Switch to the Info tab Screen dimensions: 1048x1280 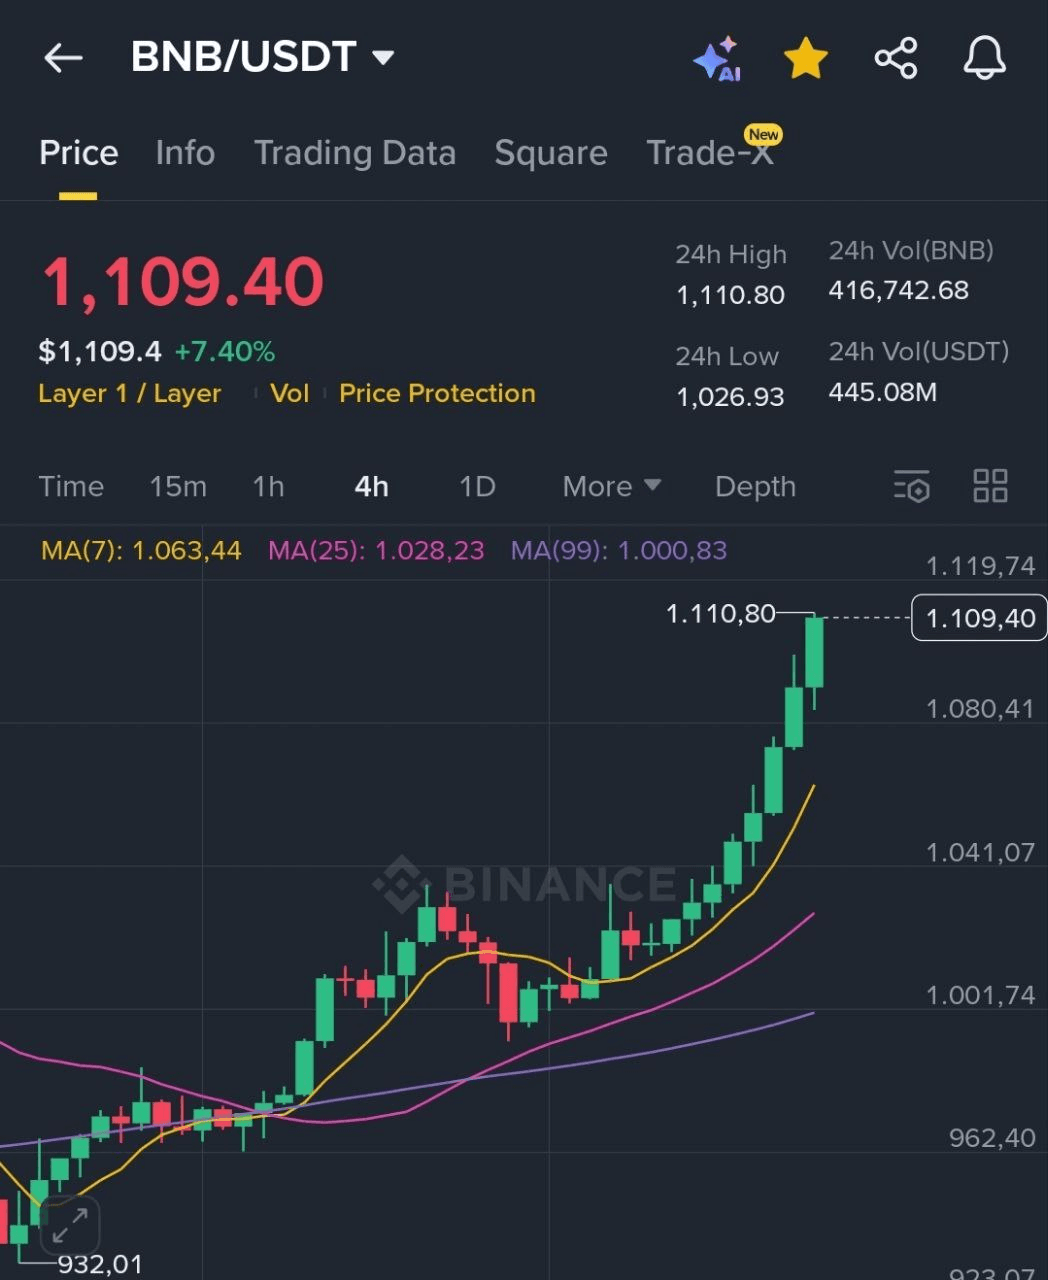click(x=185, y=153)
